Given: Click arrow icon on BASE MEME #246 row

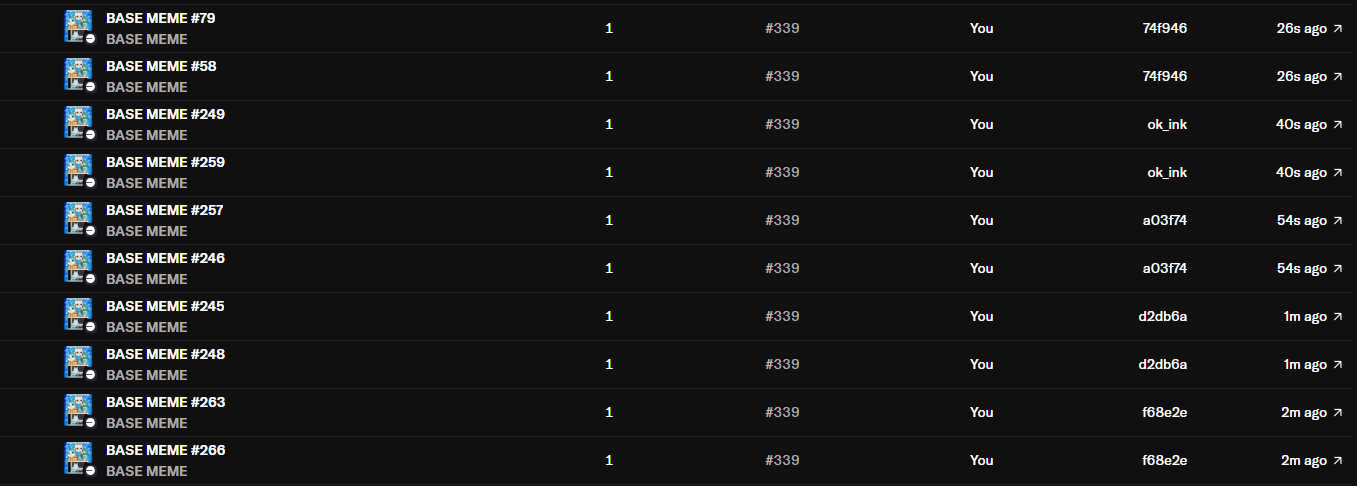Looking at the screenshot, I should point(1338,269).
